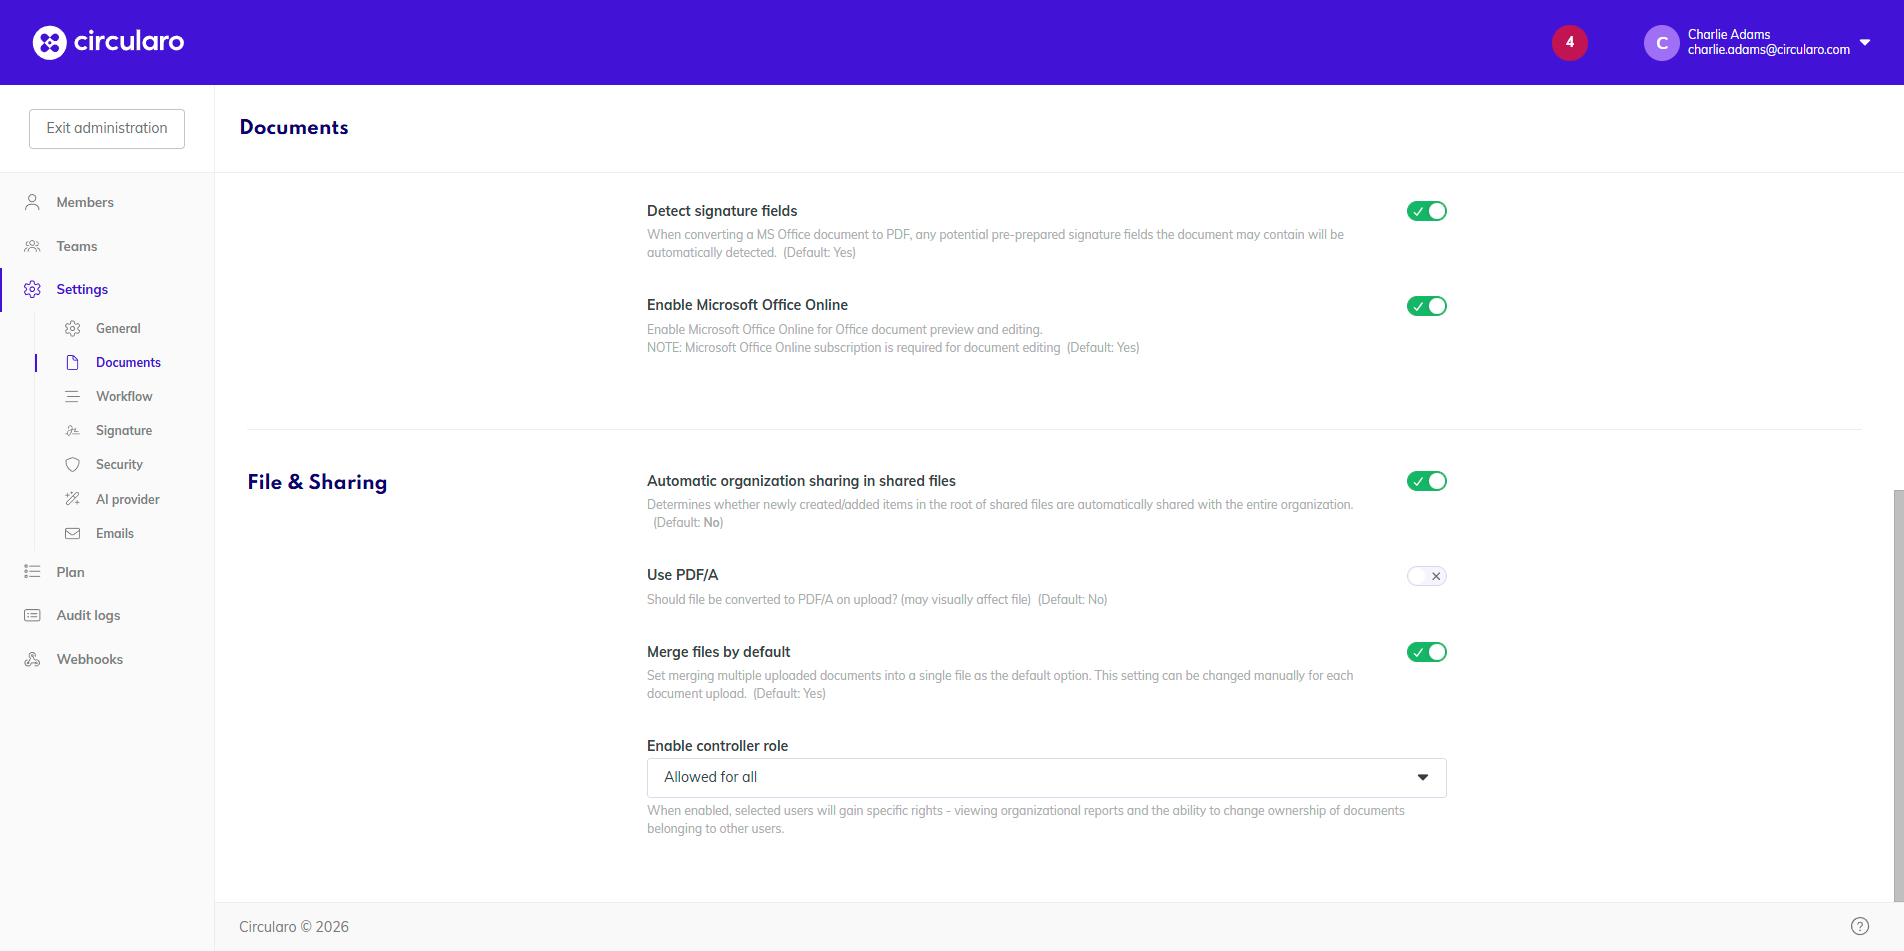Collapse the Settings section in sidebar
The height and width of the screenshot is (951, 1904).
[x=82, y=289]
